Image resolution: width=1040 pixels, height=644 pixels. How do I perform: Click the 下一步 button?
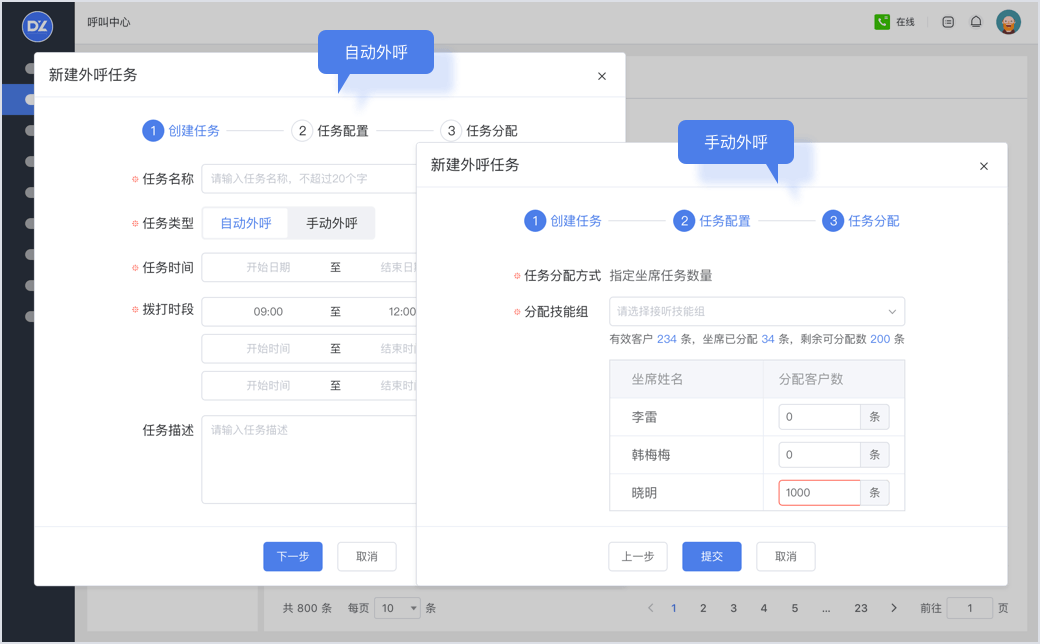click(293, 557)
